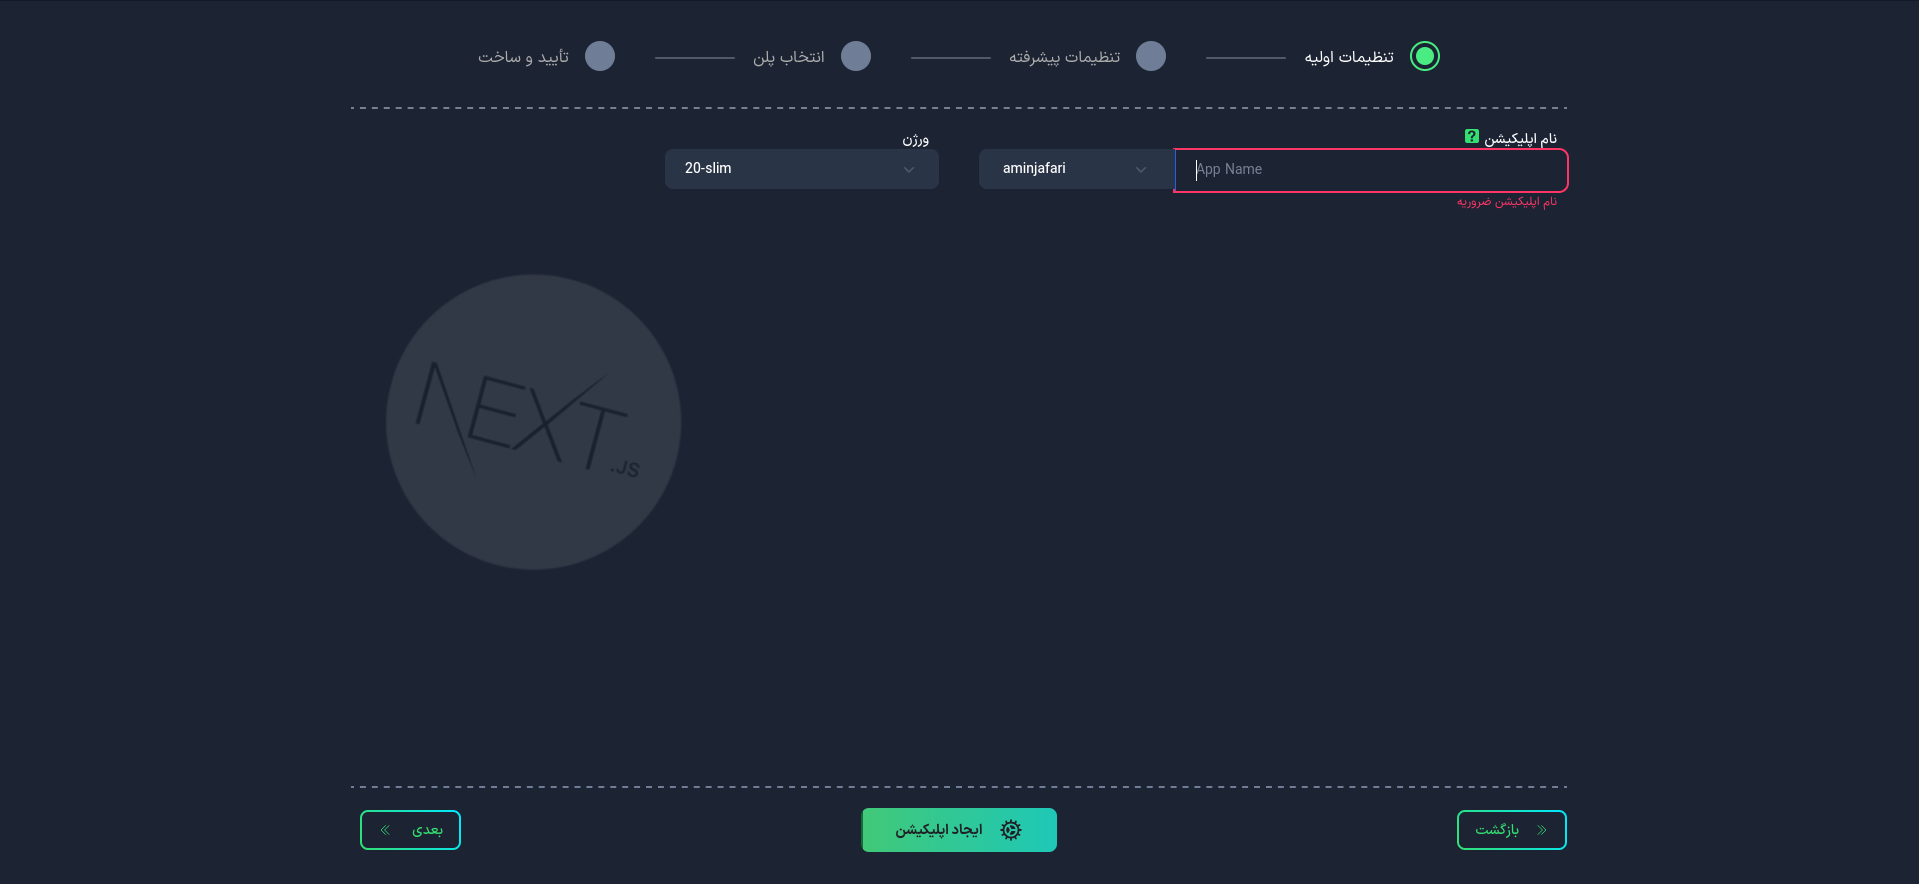Screen dimensions: 1919x884
Task: Click the double chevron in بازگشت button
Action: 1541,830
